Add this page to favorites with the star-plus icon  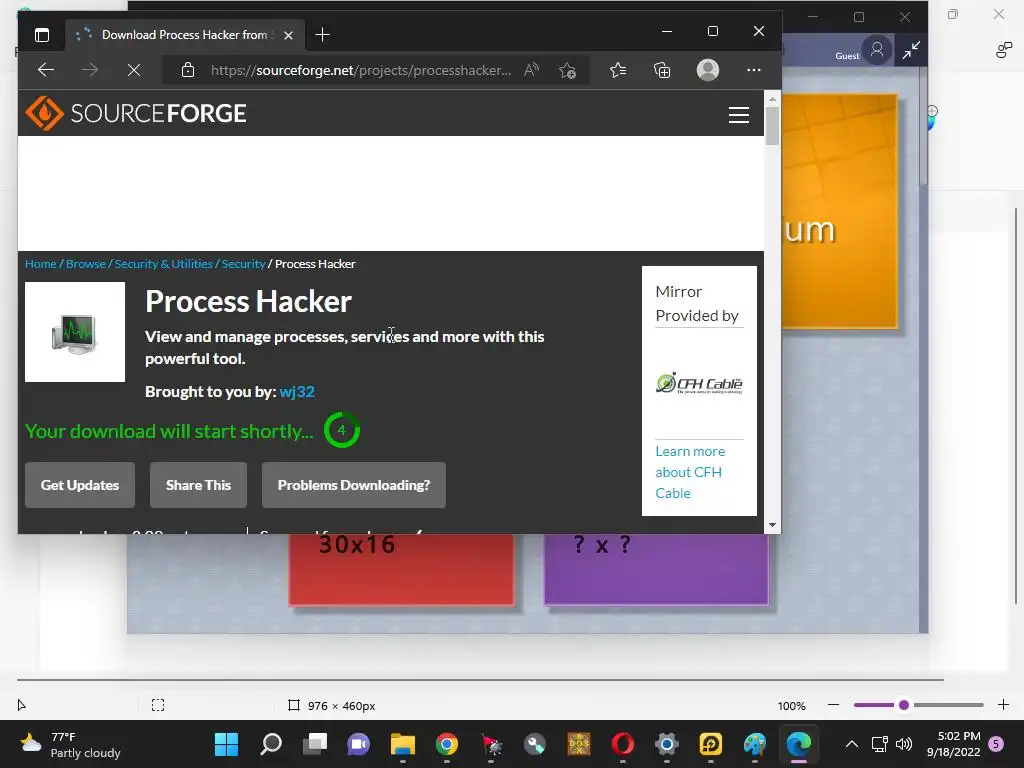[568, 70]
